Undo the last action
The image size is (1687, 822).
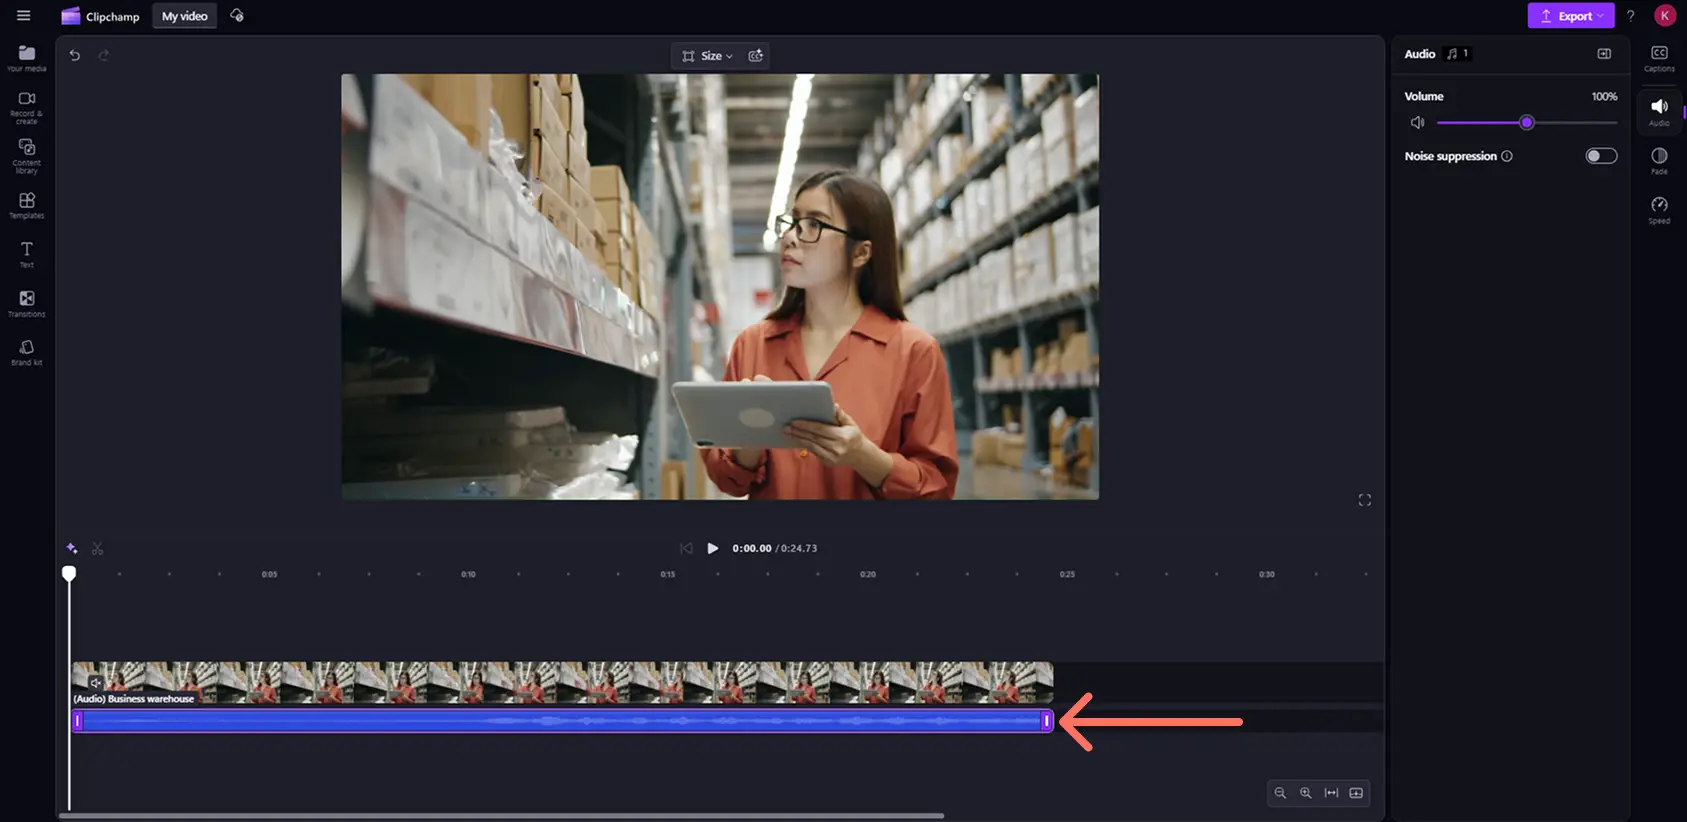pos(75,55)
